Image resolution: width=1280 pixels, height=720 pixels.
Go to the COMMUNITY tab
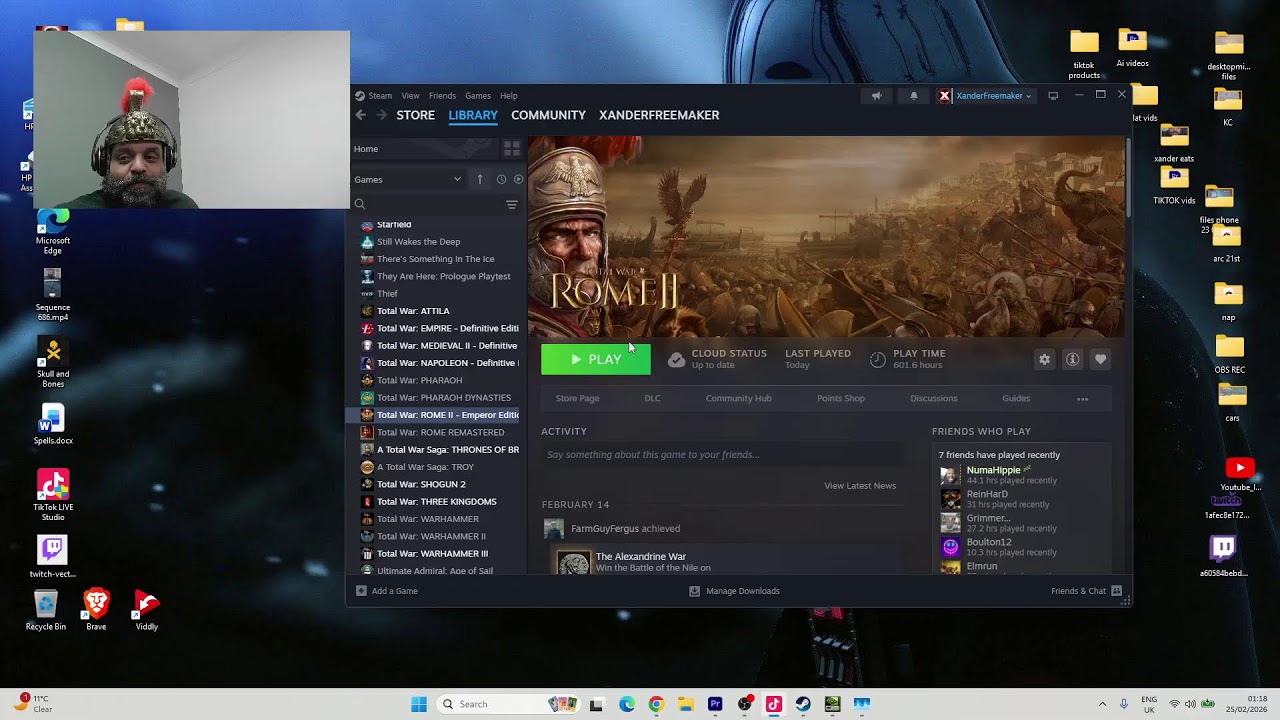548,115
